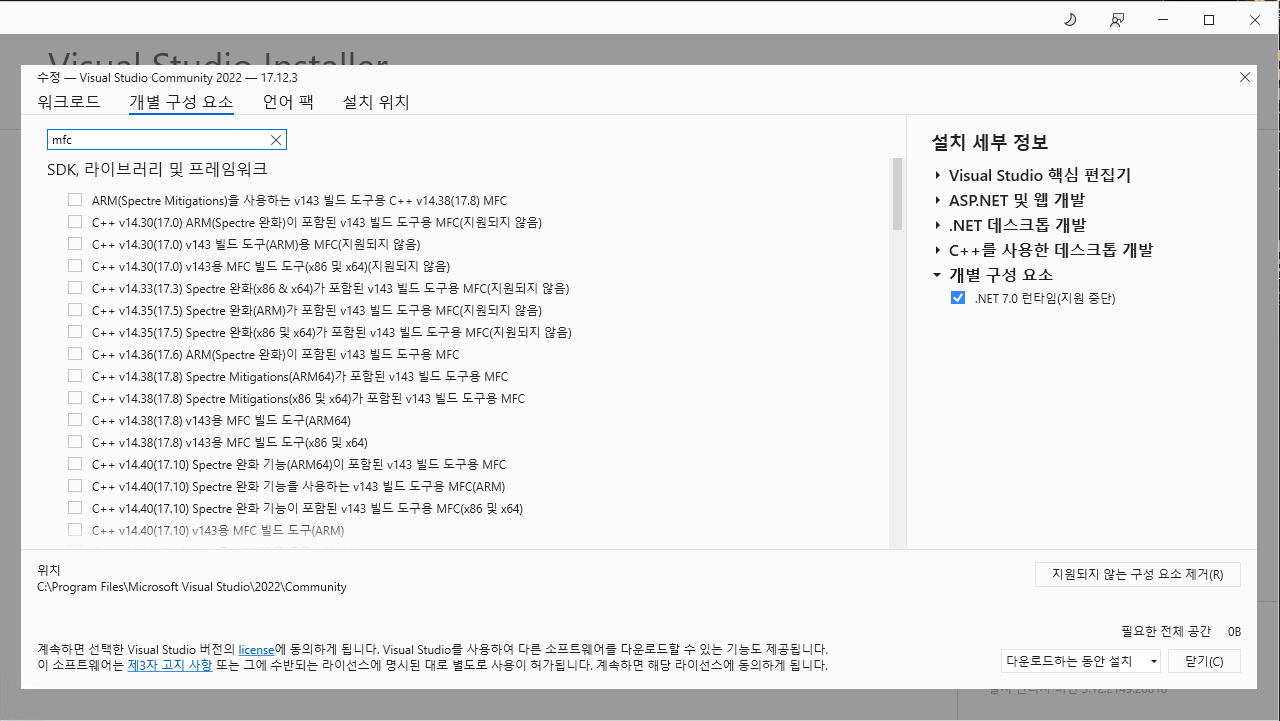Check C++ v14.35(17.5) Spectre 완화(ARM) MFC checkbox
1280x721 pixels.
point(75,310)
